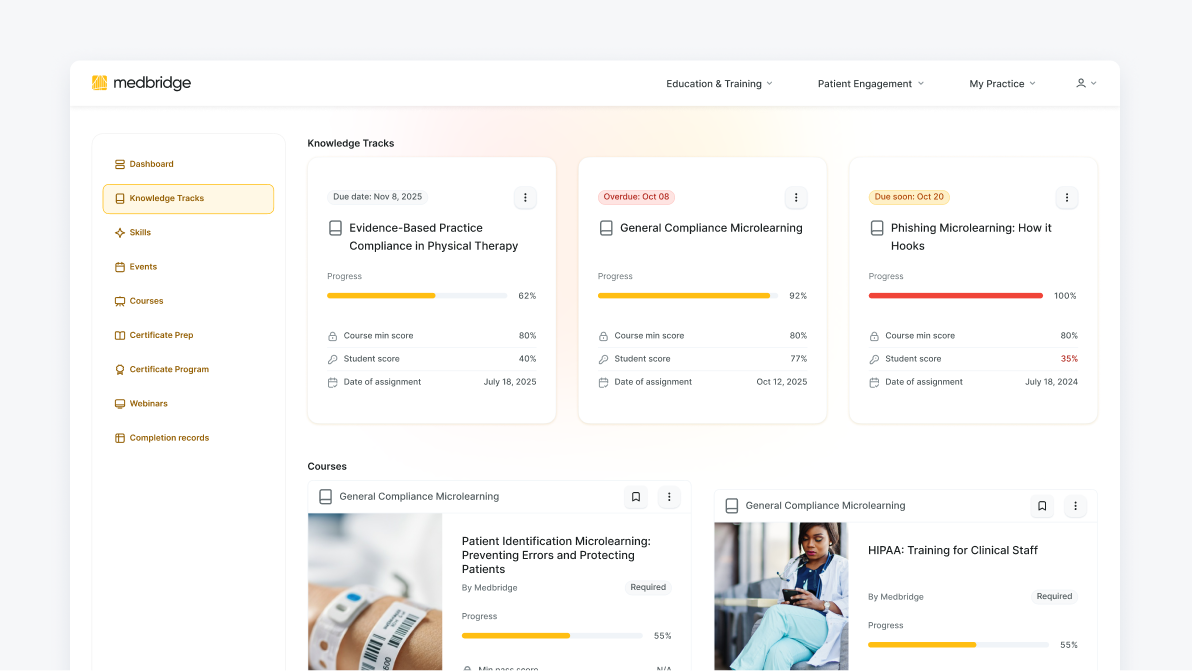
Task: Open HIPAA: Training for Clinical Staff
Action: pos(953,550)
